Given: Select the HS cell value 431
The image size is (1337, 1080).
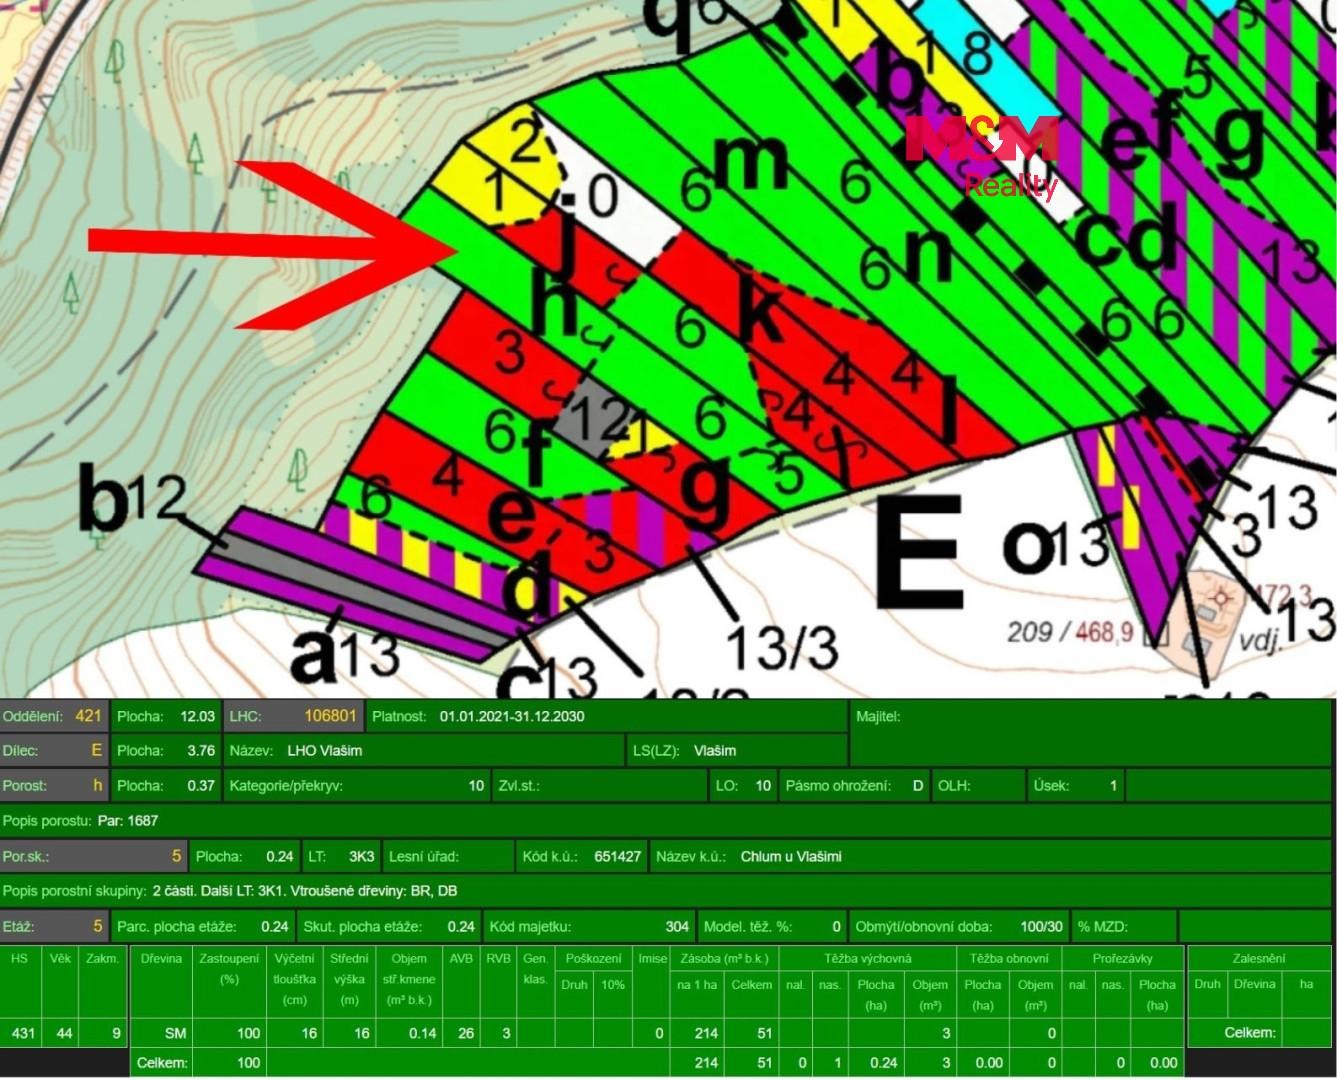Looking at the screenshot, I should [x=22, y=1033].
